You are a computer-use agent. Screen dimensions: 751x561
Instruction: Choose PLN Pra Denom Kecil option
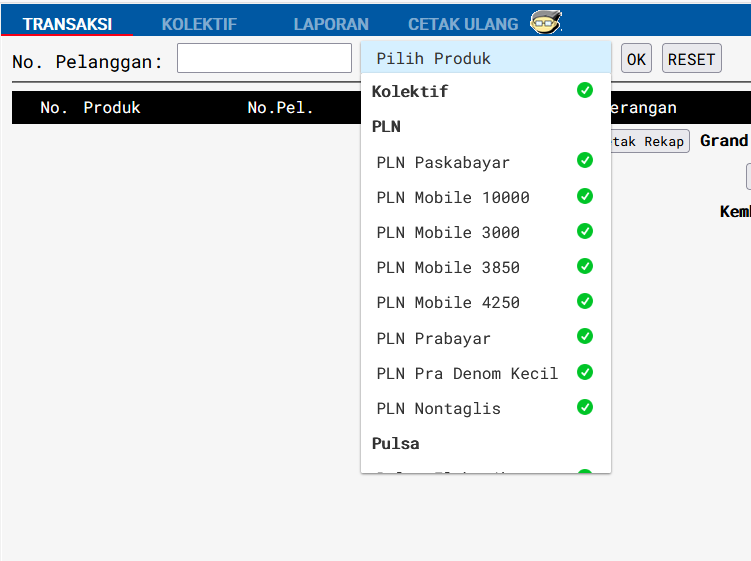(x=486, y=373)
